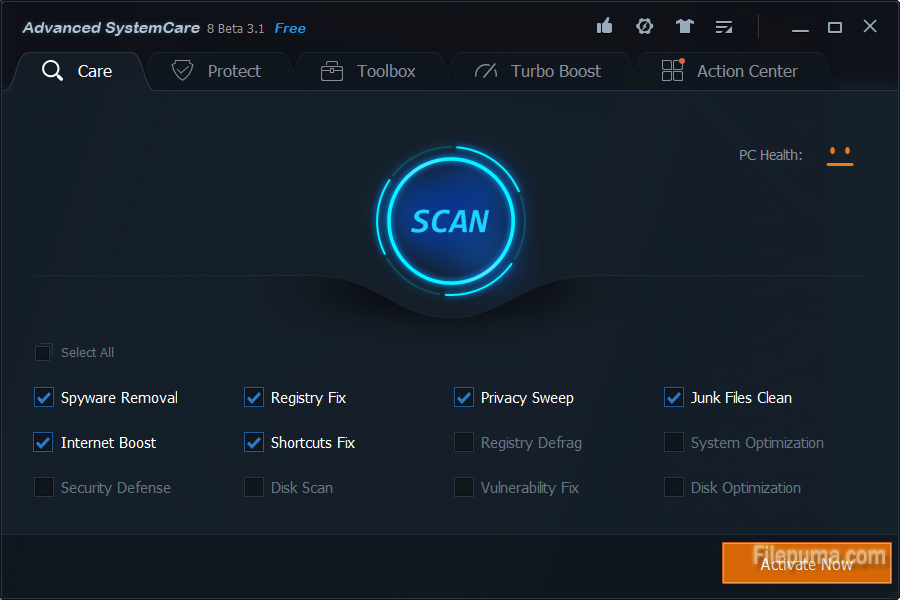This screenshot has width=900, height=600.
Task: Check the Select All checkbox
Action: 43,353
